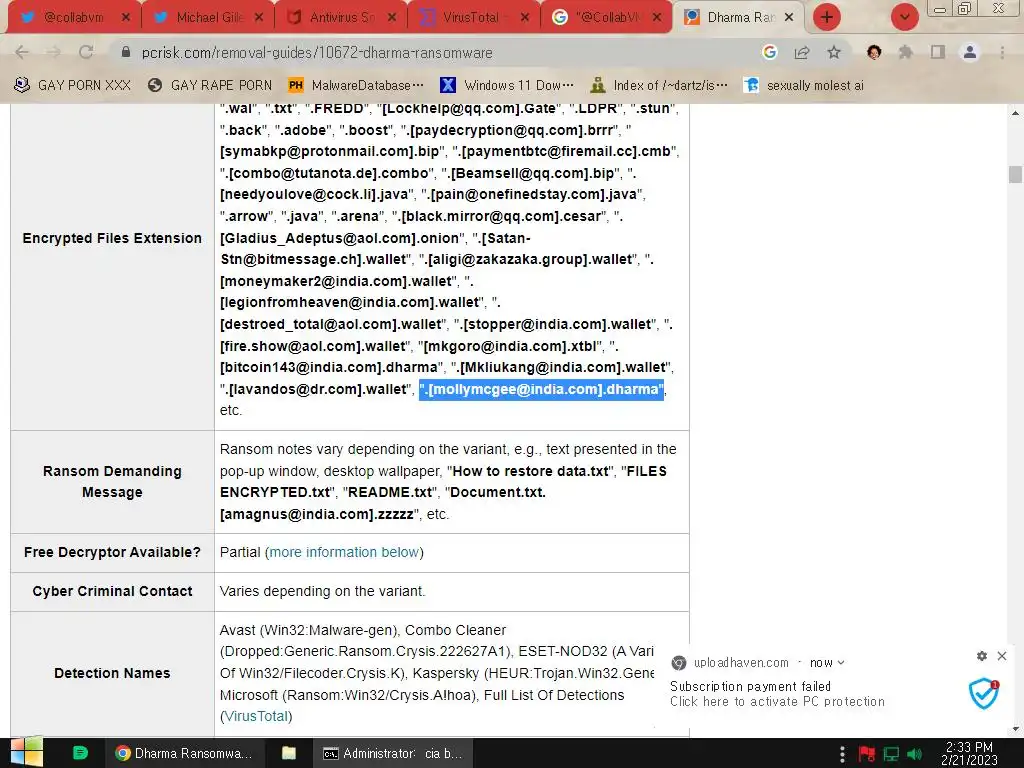Open the "@CollabVM" Google search tab
The height and width of the screenshot is (768, 1024).
pos(605,18)
